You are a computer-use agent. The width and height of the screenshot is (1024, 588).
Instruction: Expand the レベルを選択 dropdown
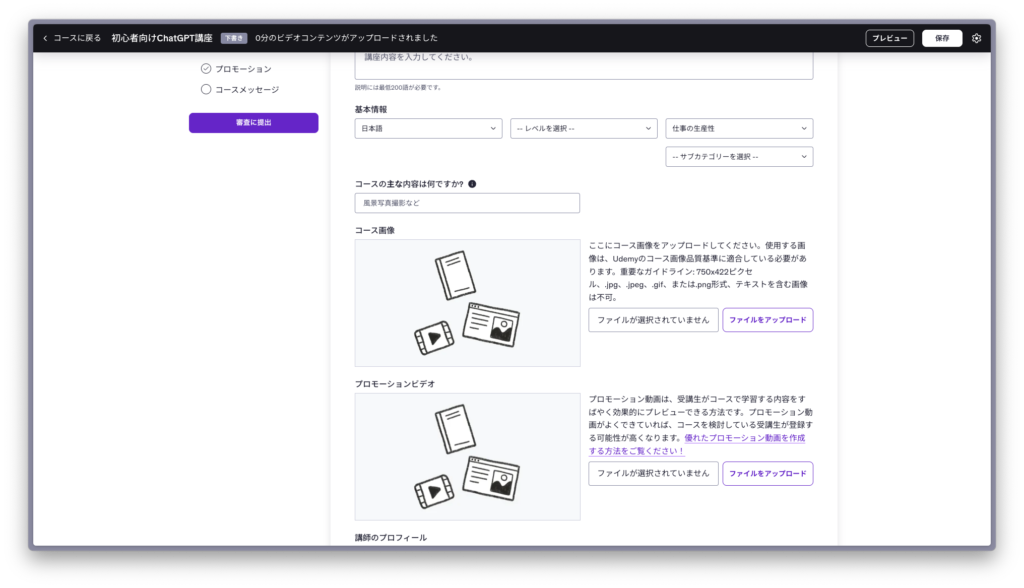point(583,128)
